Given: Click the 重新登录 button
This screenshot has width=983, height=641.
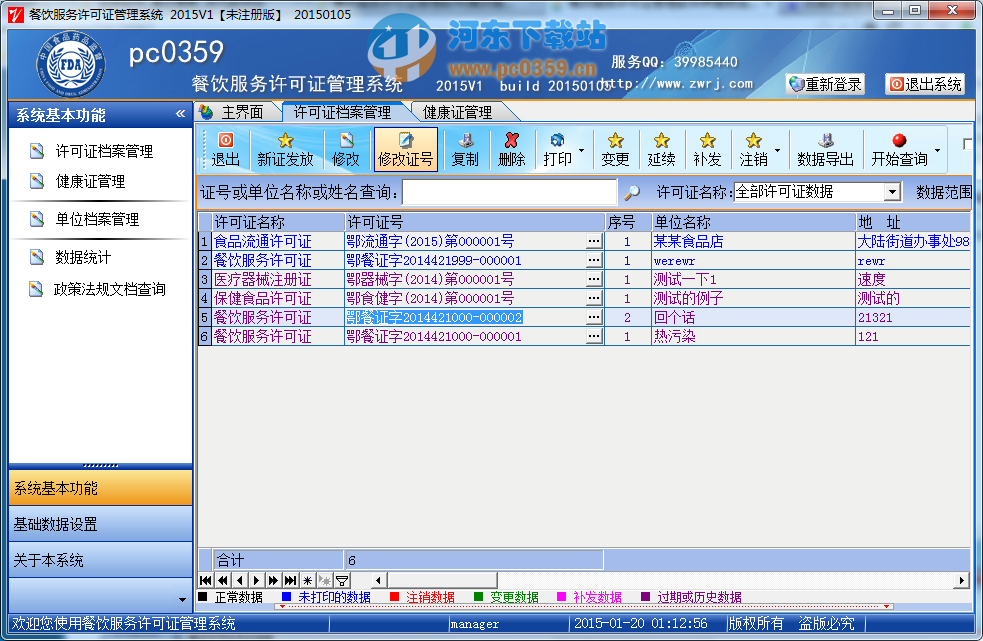Looking at the screenshot, I should click(x=826, y=84).
